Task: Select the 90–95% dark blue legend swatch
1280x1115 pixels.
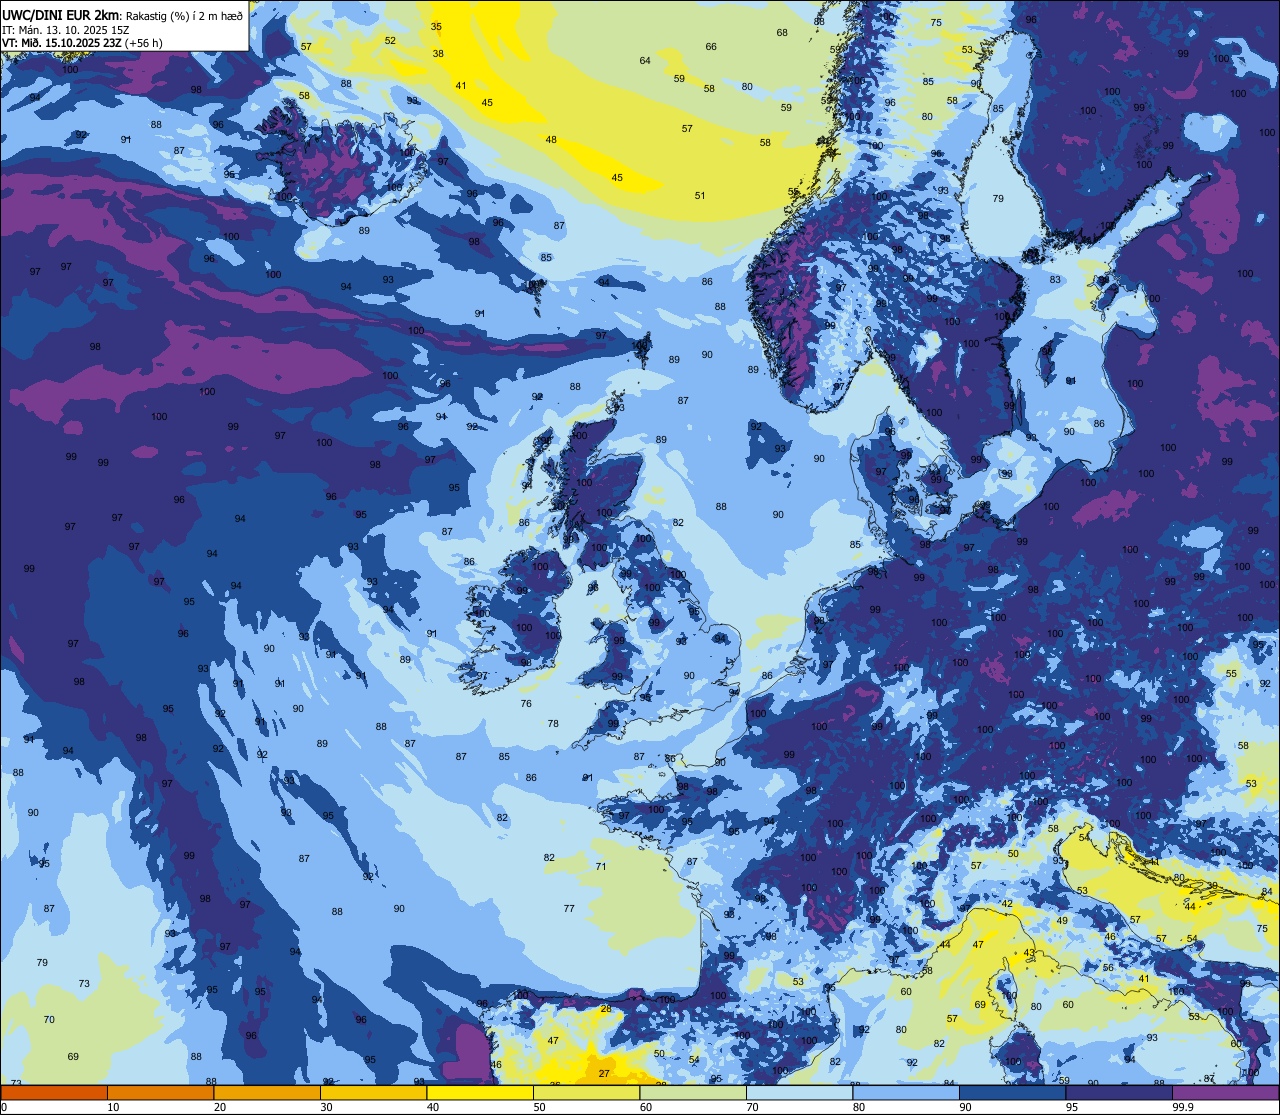Action: point(1013,1092)
